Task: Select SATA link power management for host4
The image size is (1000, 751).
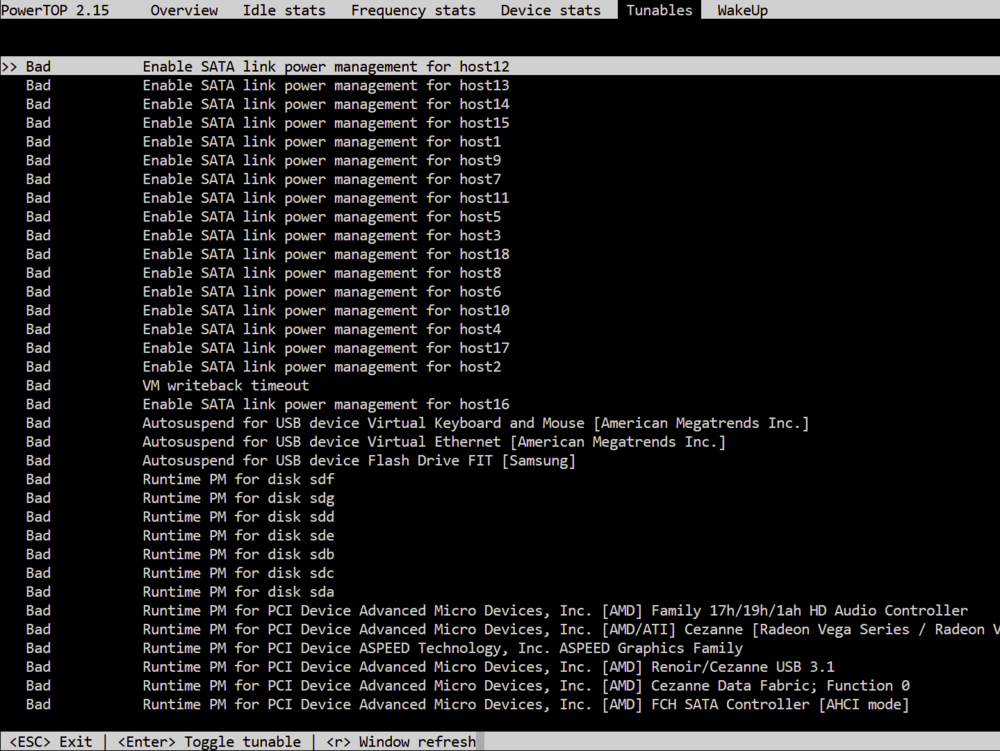Action: pos(321,330)
